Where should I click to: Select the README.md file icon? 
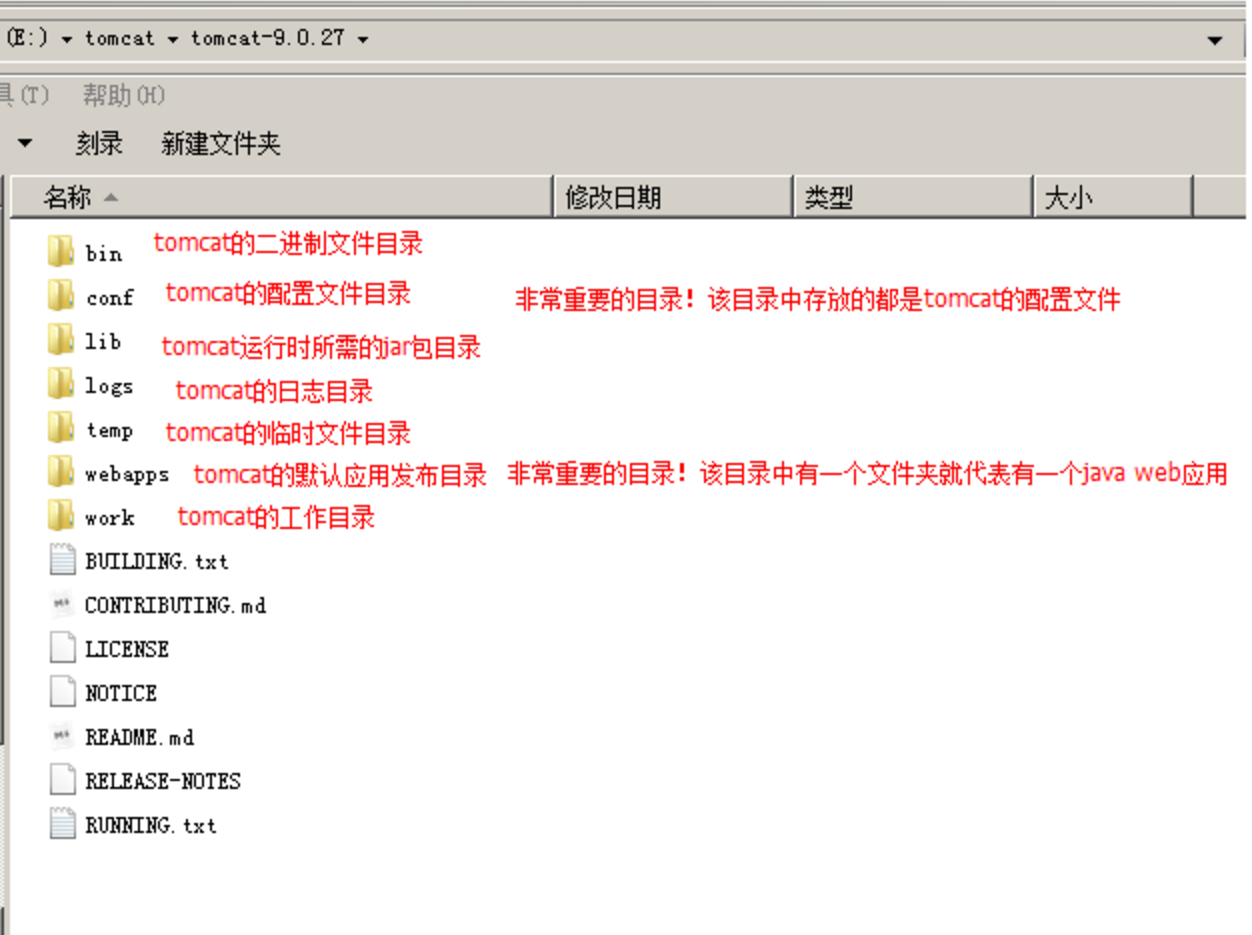point(62,735)
